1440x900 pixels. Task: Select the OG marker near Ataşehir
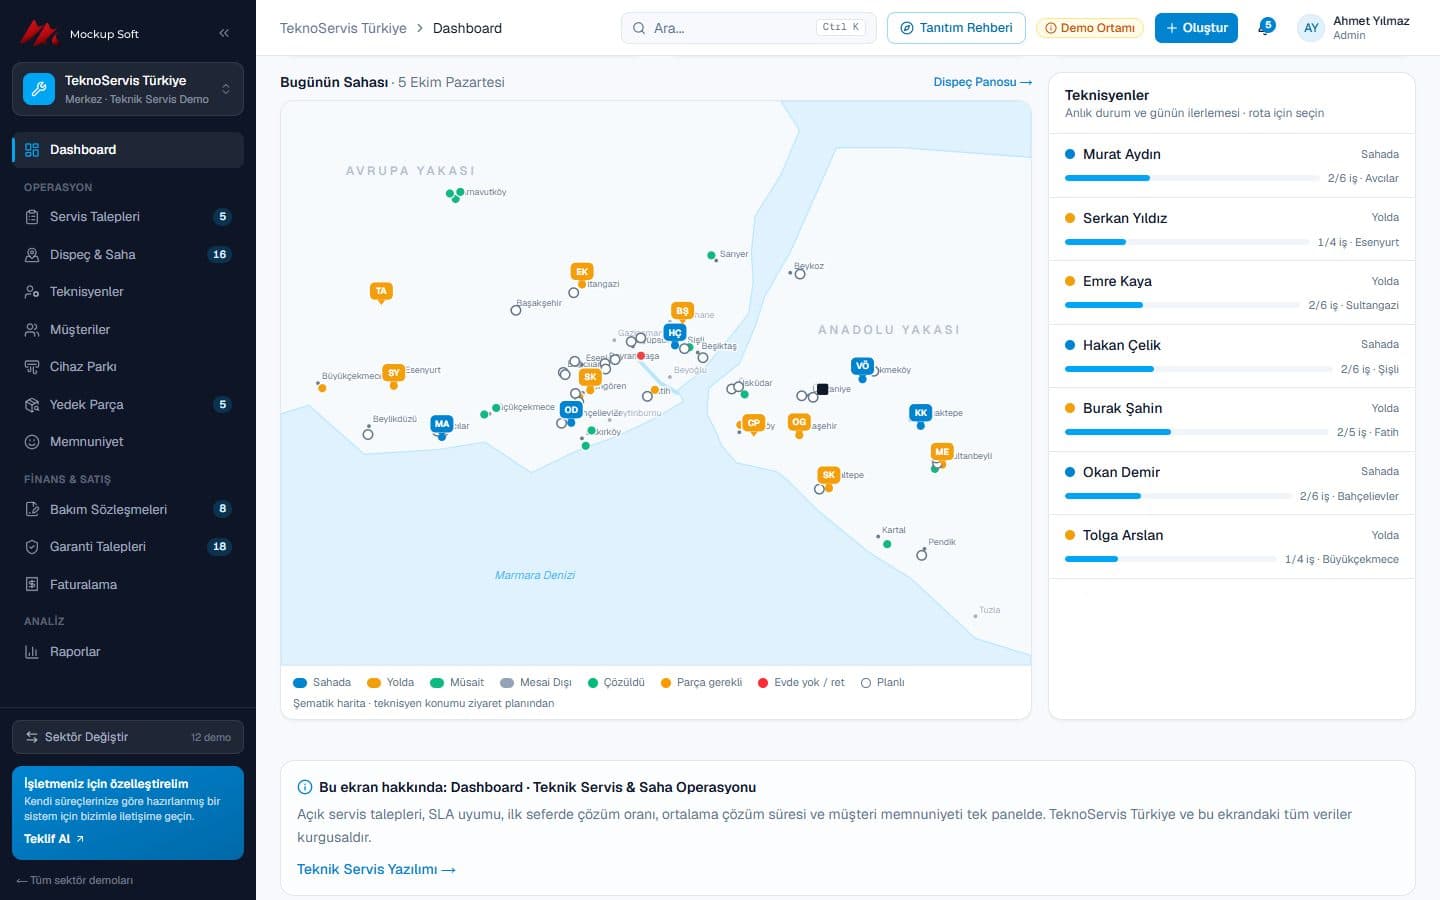tap(799, 422)
